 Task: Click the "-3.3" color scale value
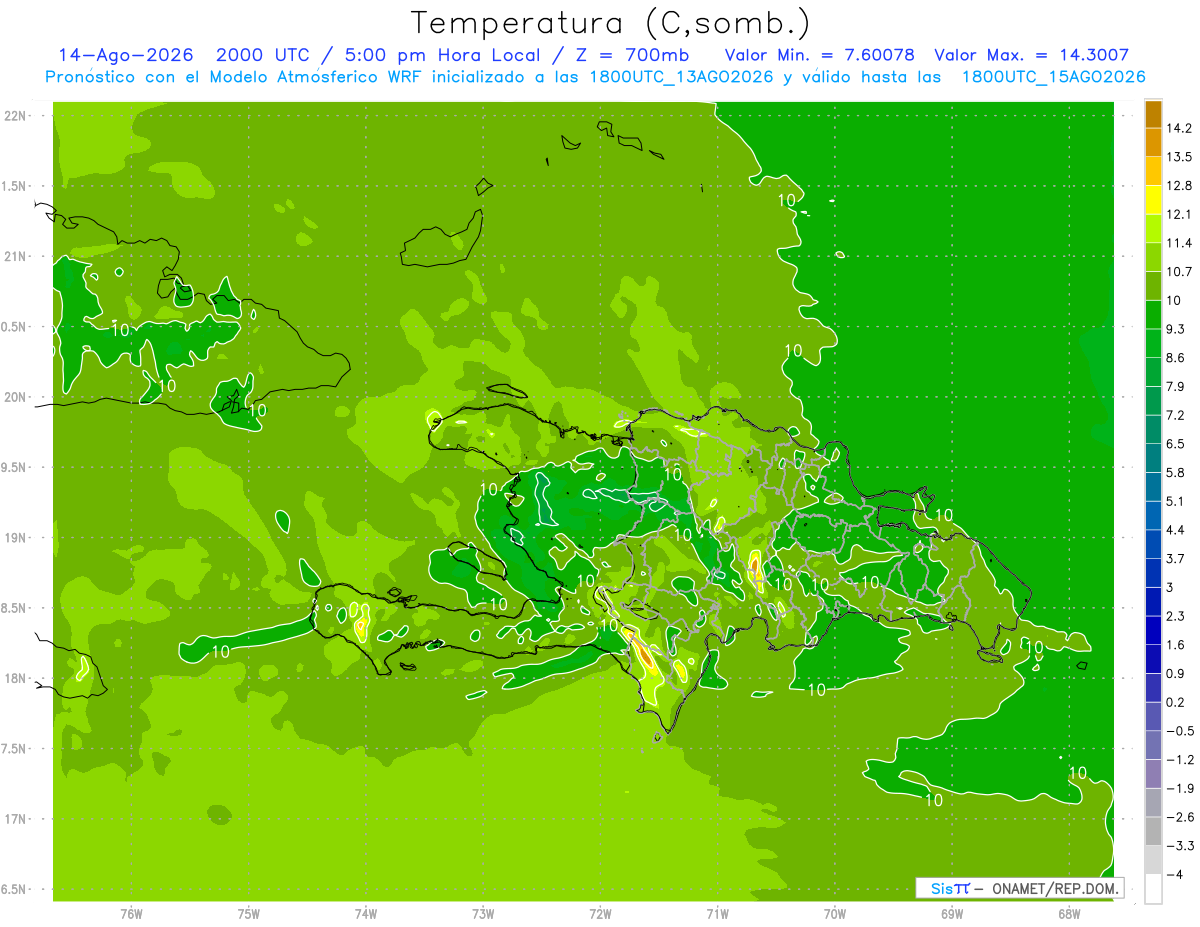coord(1180,846)
